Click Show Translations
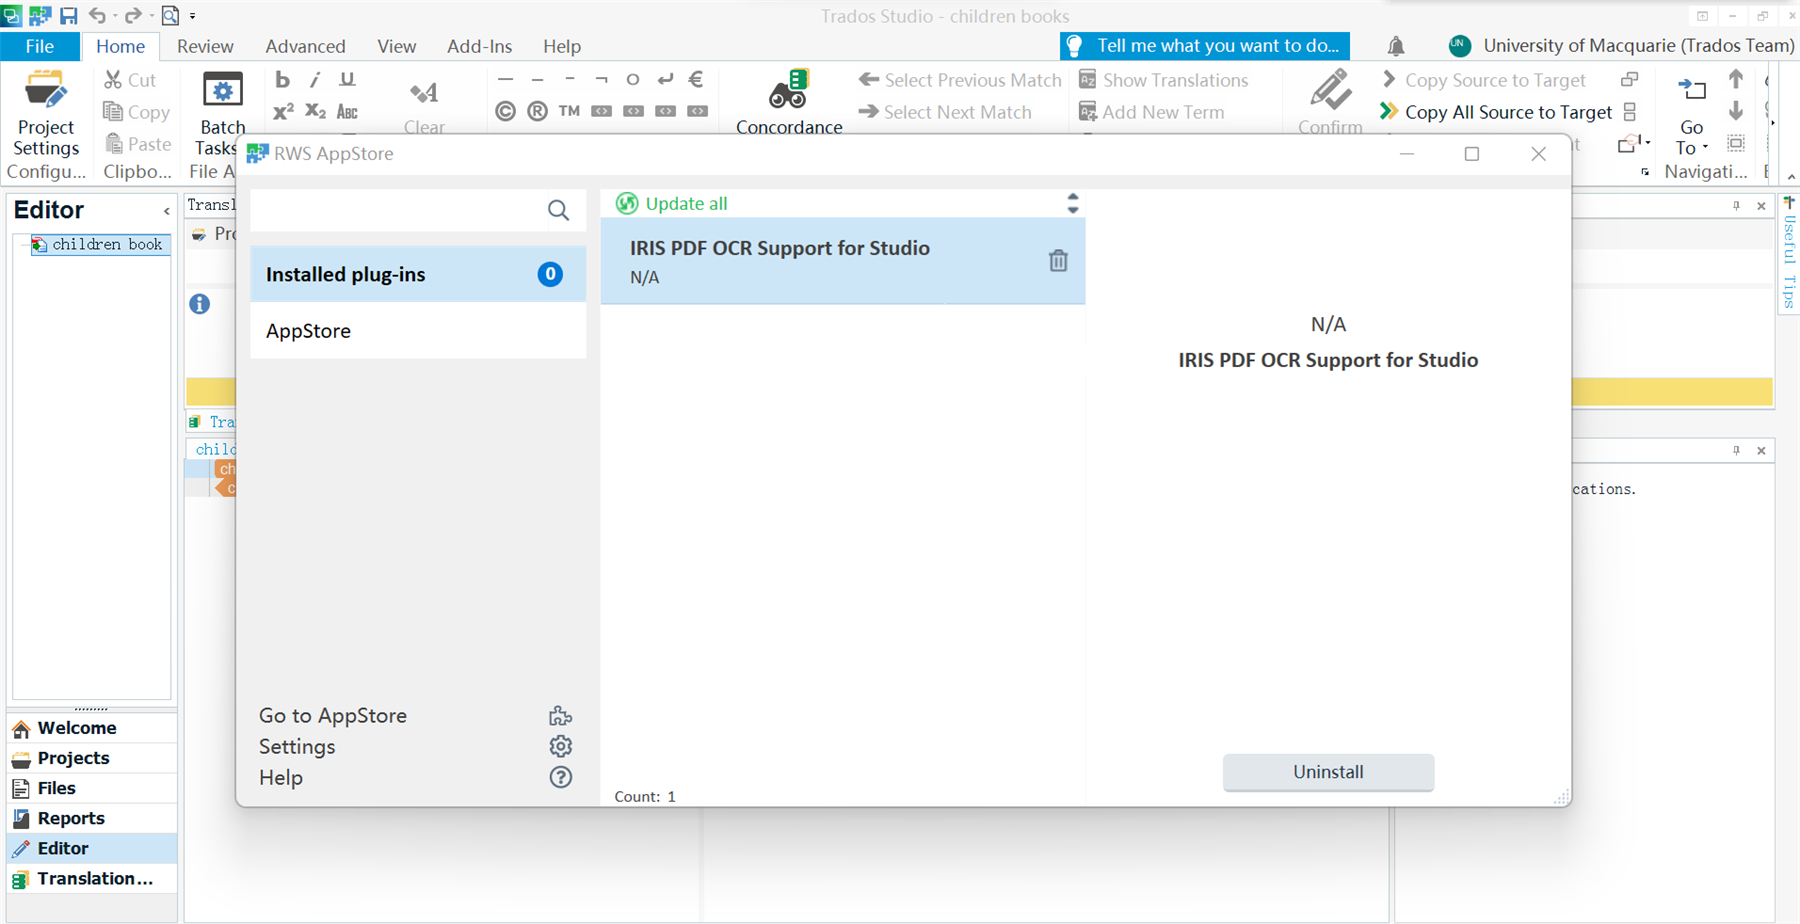1800x924 pixels. point(1163,80)
